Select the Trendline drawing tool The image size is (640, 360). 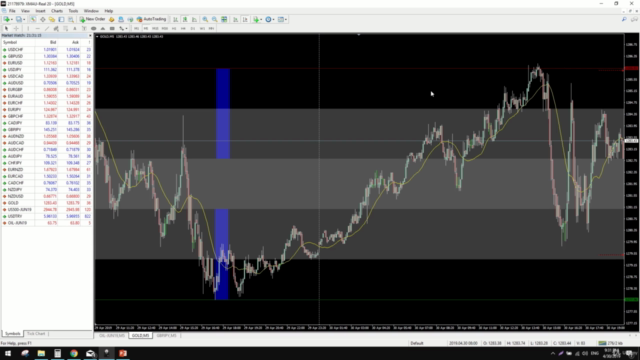(47, 29)
